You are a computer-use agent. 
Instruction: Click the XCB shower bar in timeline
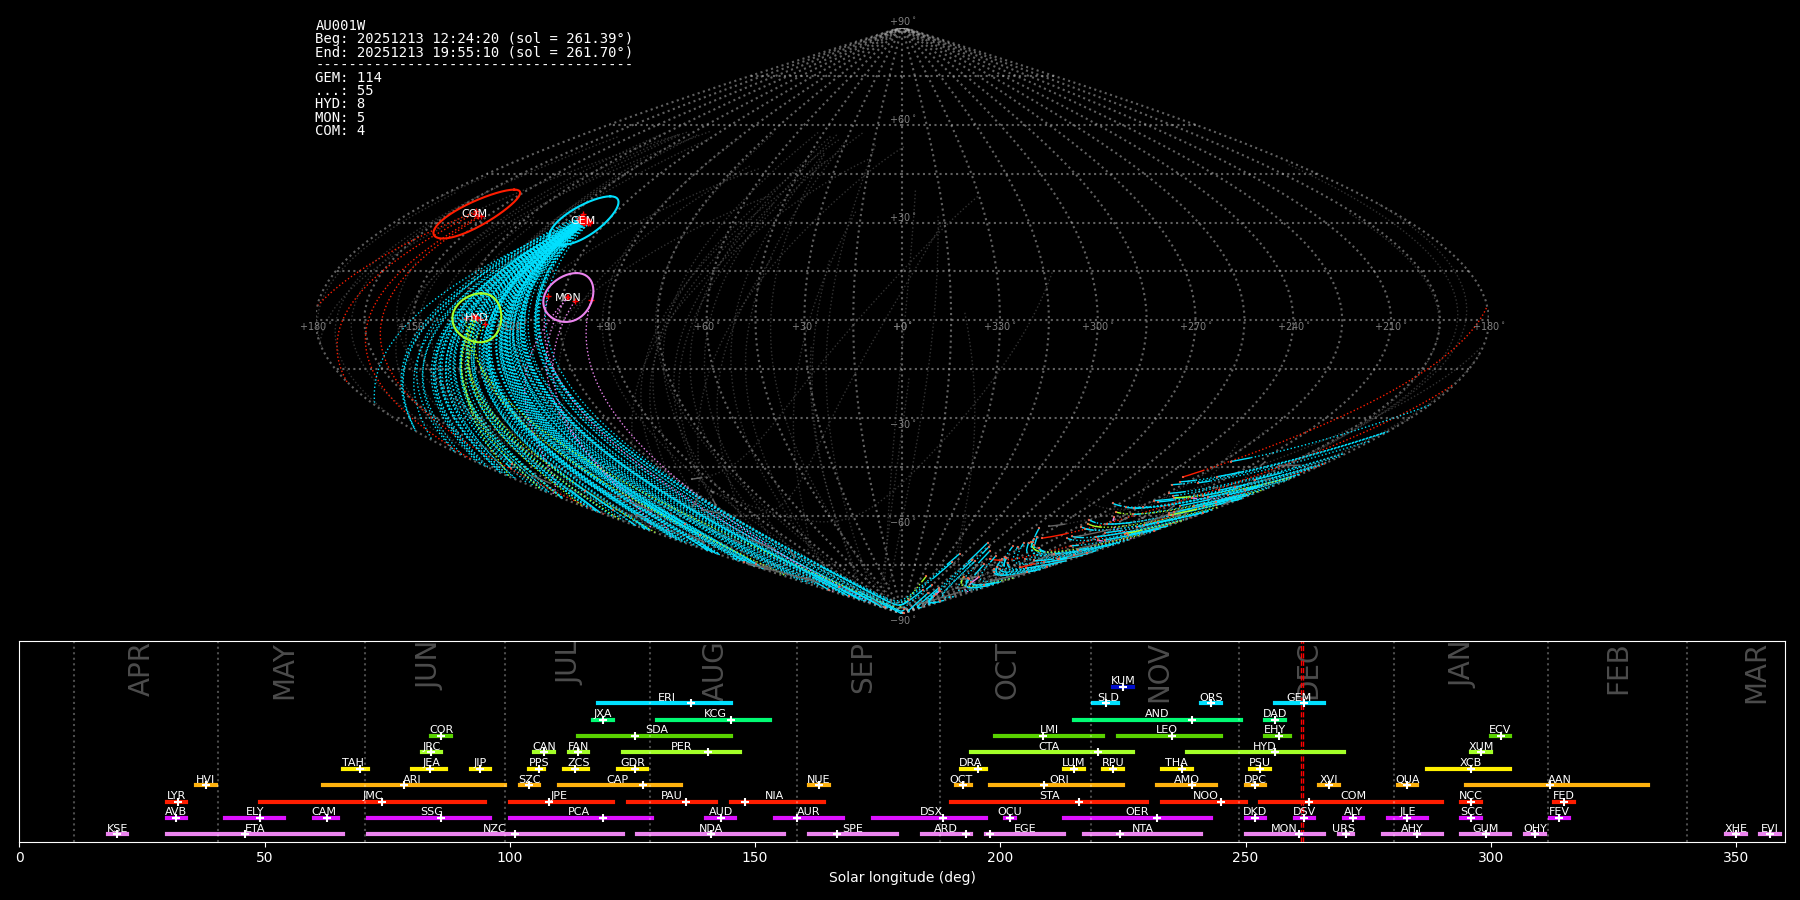(x=1468, y=769)
